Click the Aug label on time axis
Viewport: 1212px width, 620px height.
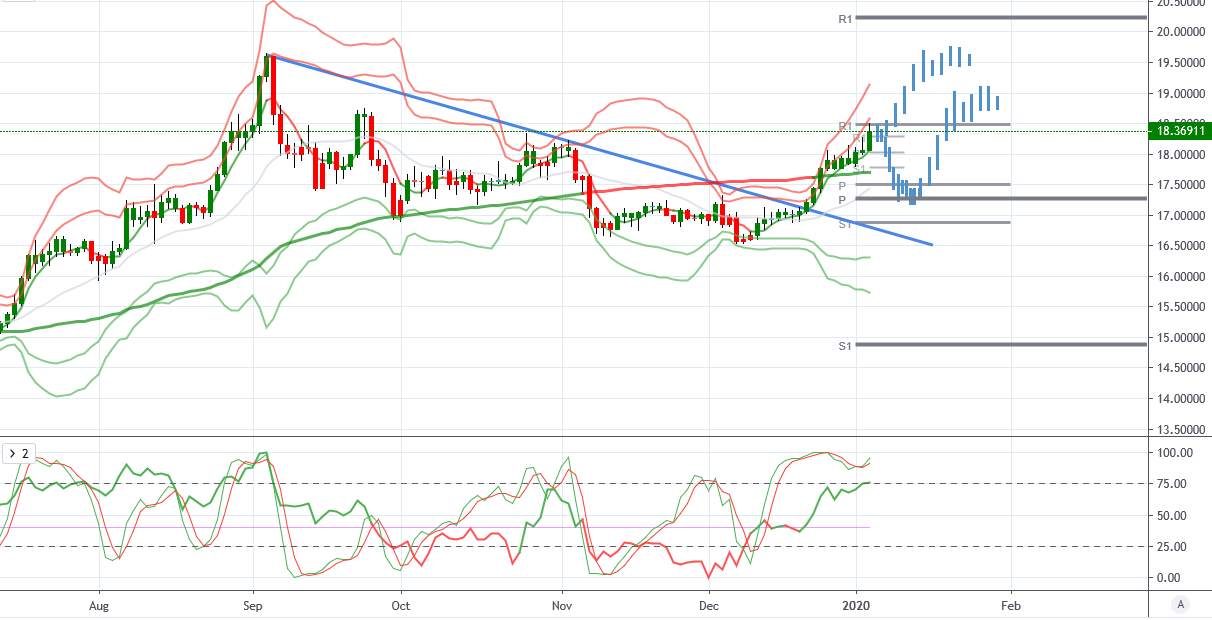[x=98, y=604]
